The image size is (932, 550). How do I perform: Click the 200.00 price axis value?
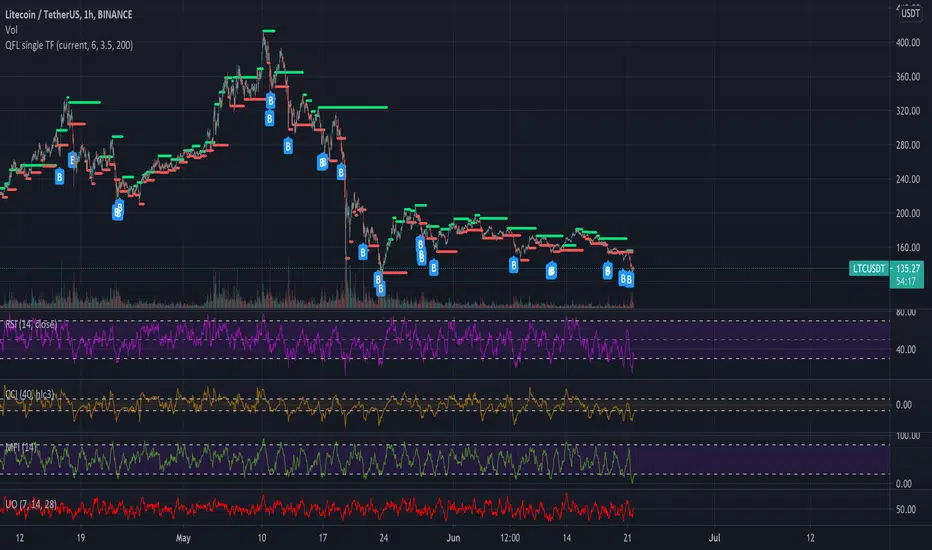pos(908,213)
